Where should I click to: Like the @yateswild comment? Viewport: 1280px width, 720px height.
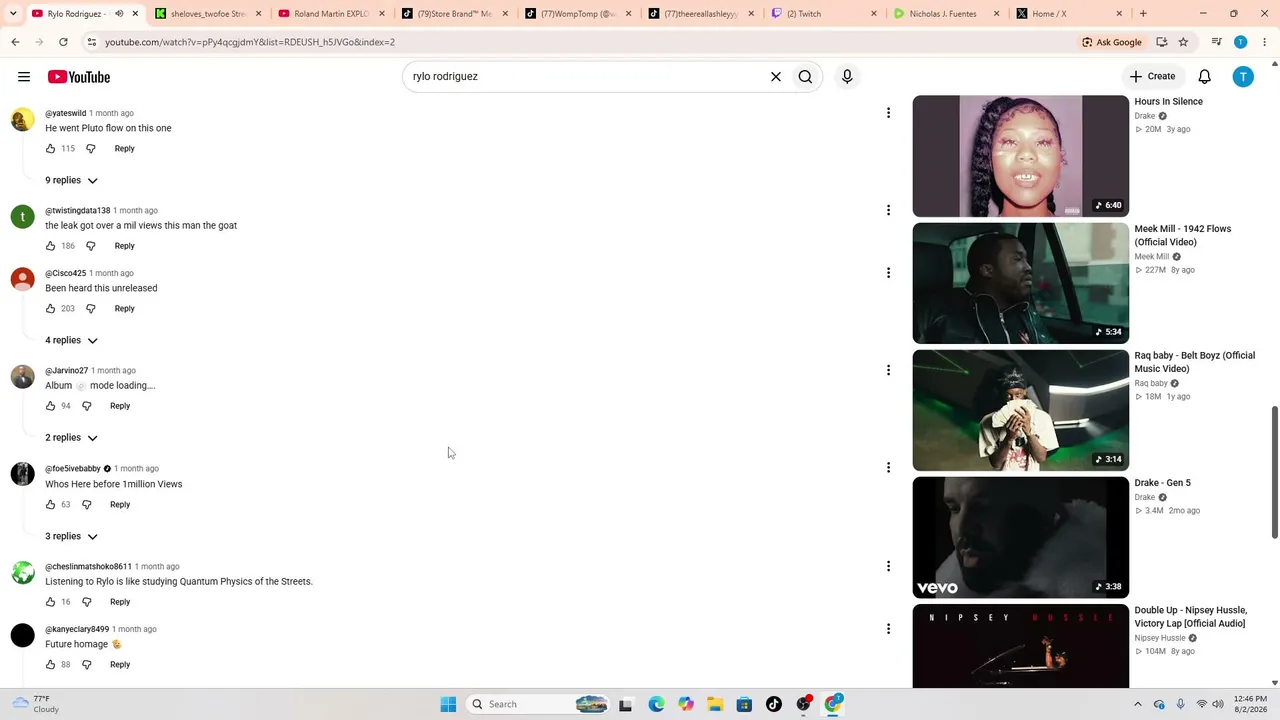(50, 149)
